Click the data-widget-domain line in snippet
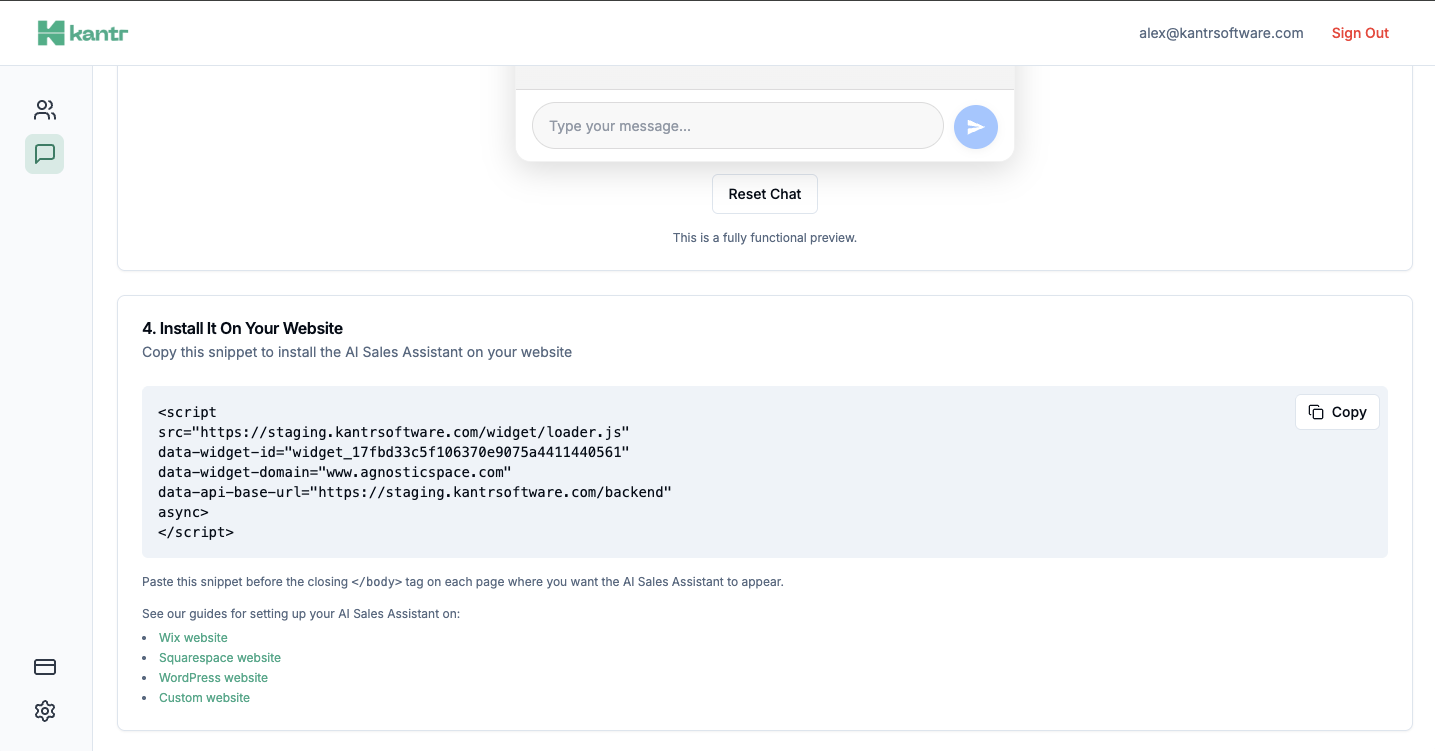This screenshot has width=1435, height=751. click(335, 472)
